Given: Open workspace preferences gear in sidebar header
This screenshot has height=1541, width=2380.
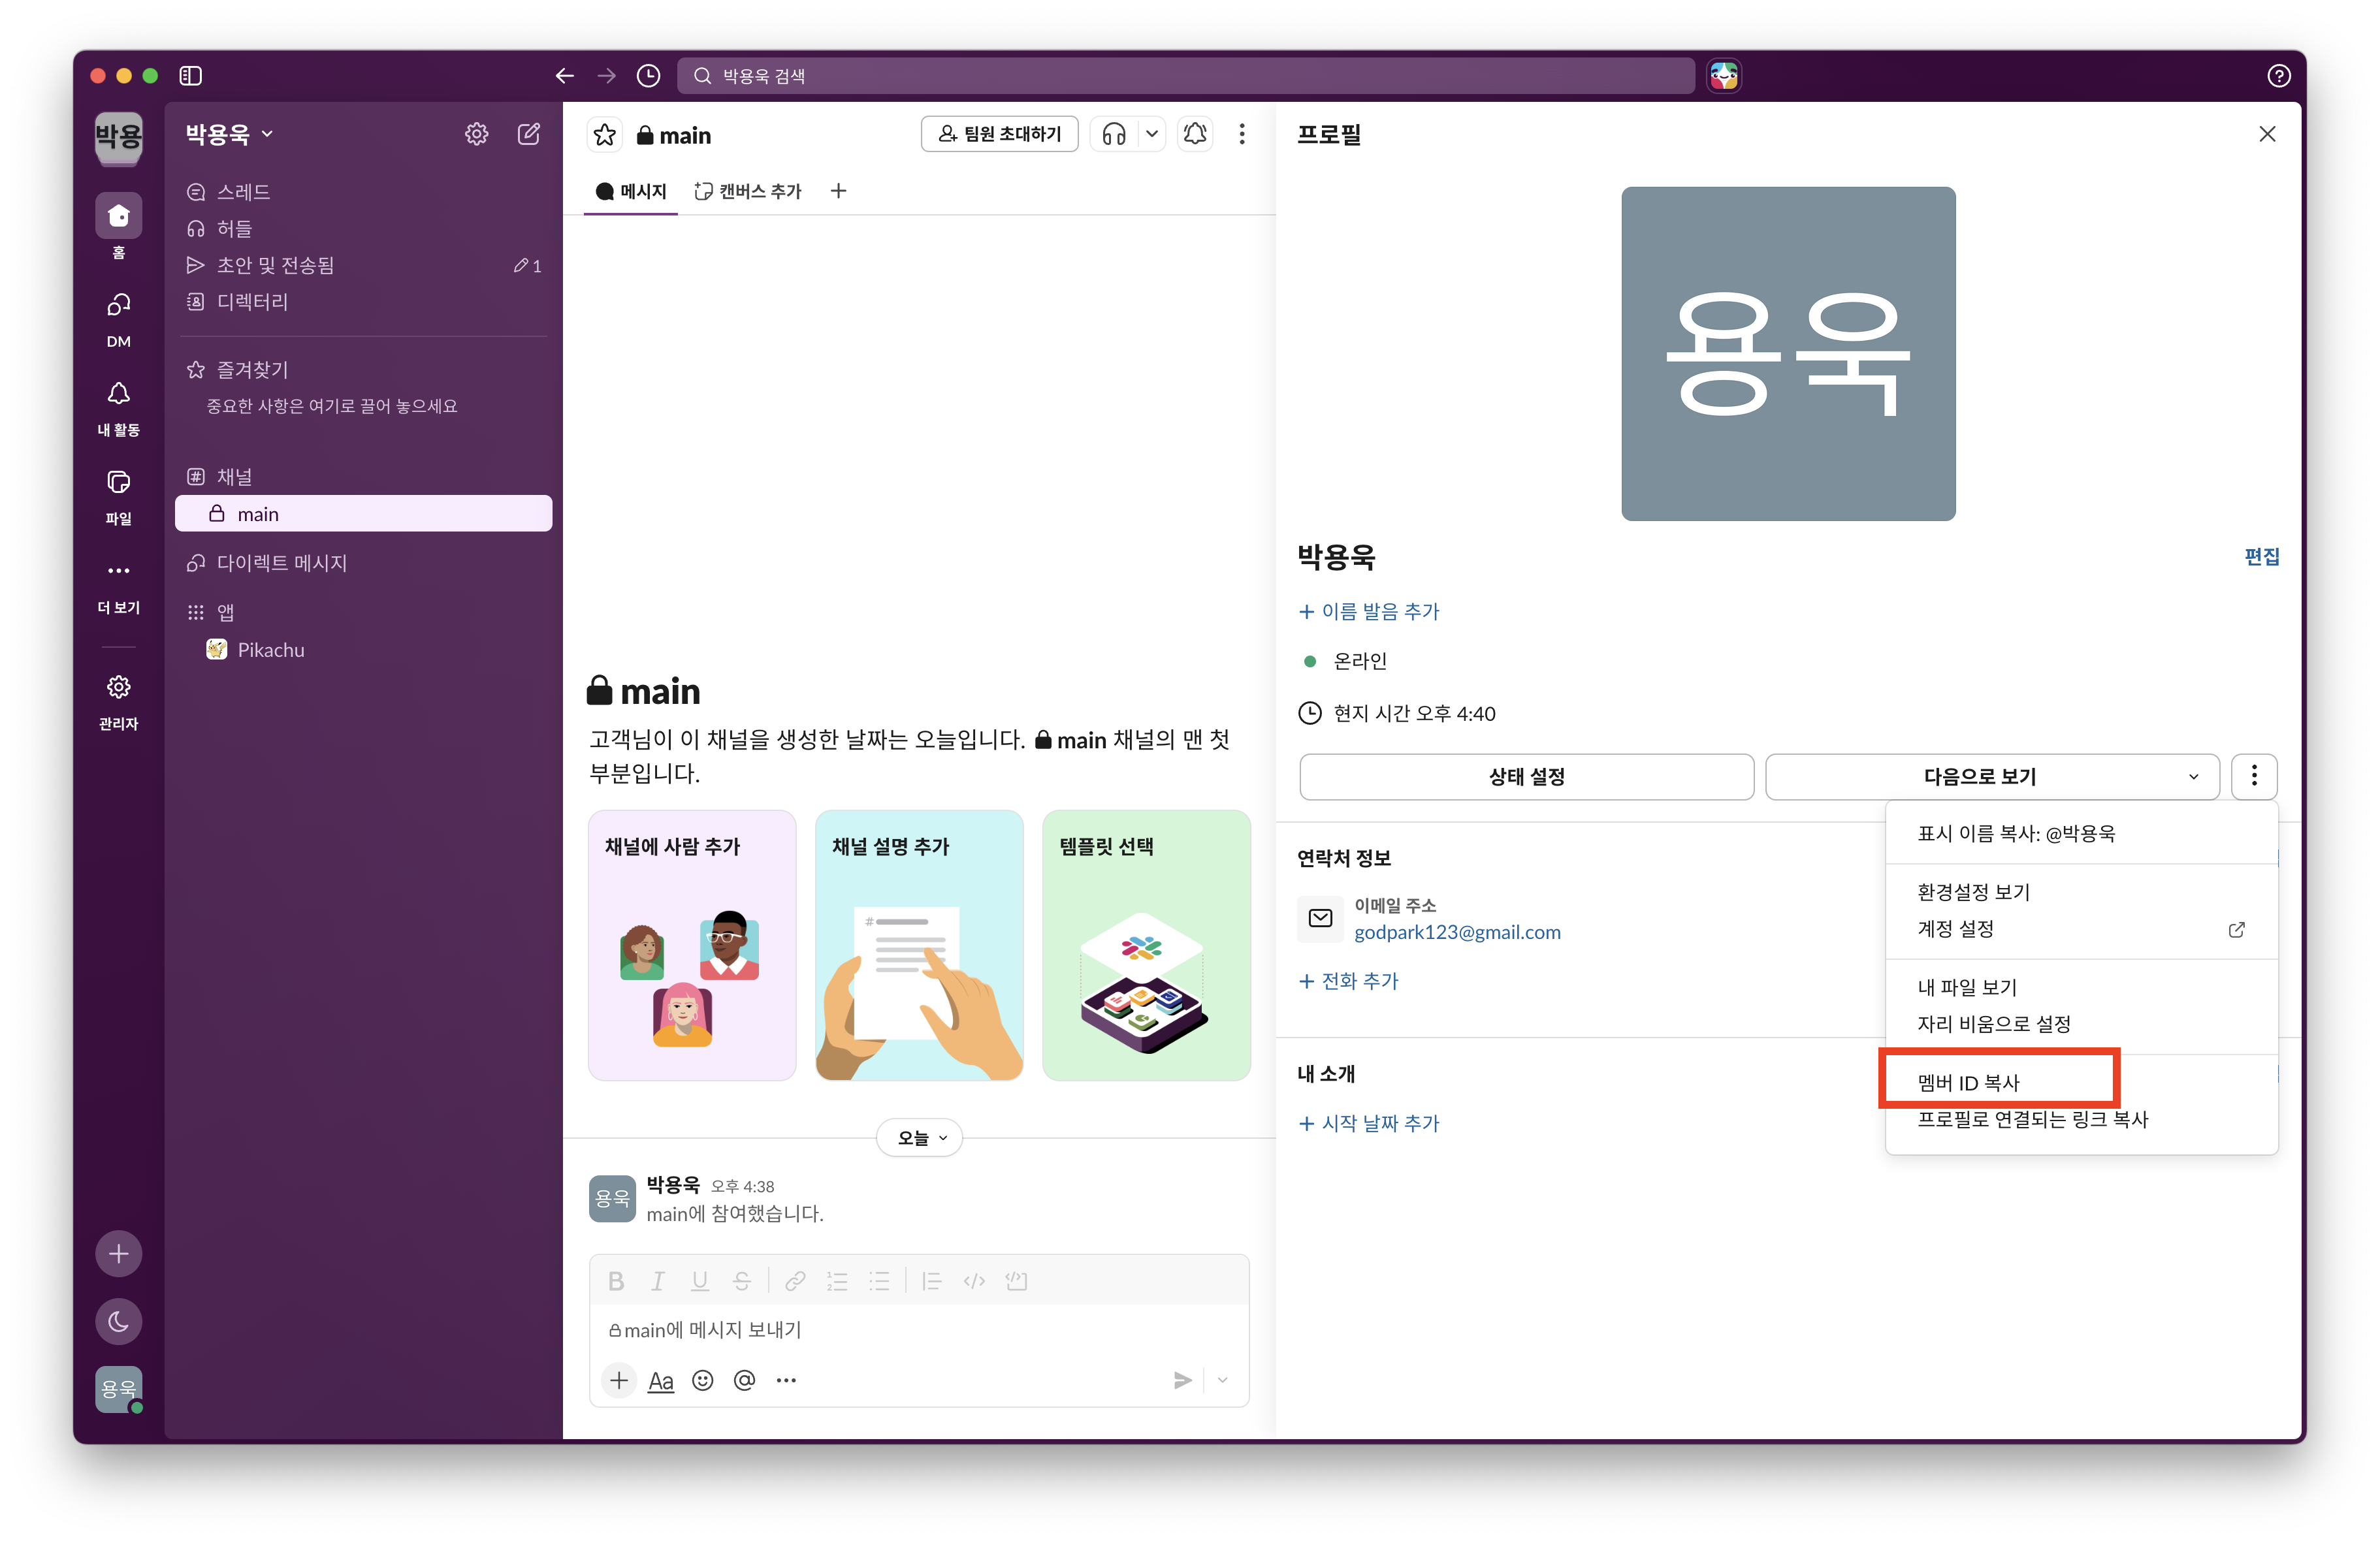Looking at the screenshot, I should tap(477, 133).
